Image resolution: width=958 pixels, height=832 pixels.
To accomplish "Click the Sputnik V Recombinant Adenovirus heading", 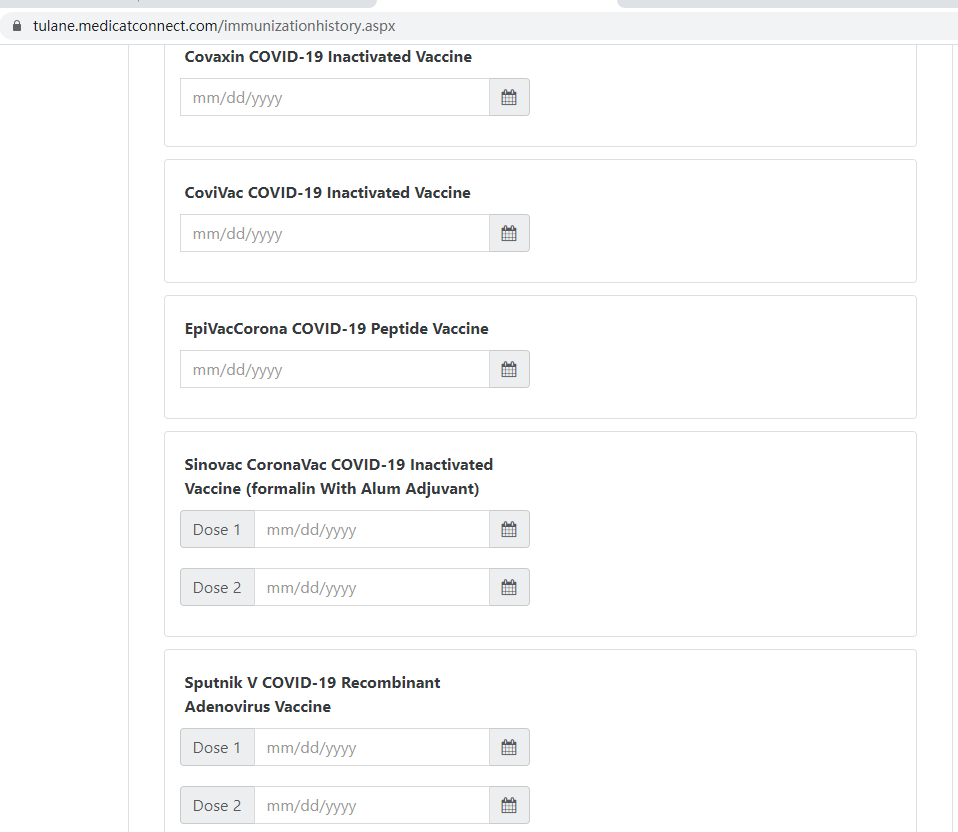I will coord(312,695).
